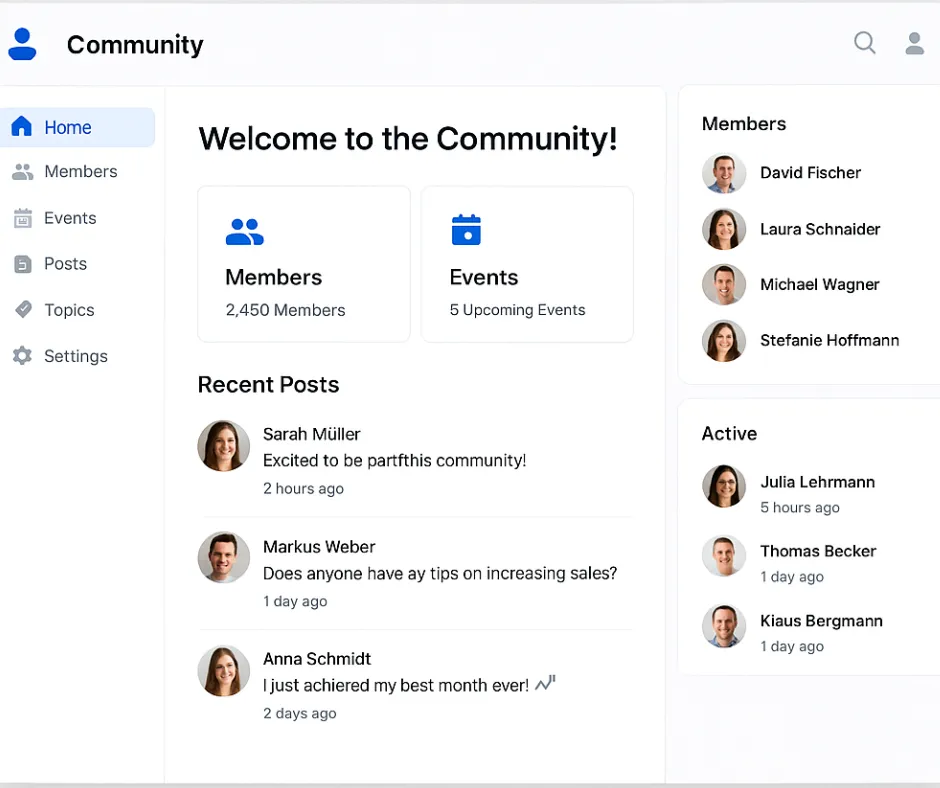Click '2 hours ago' under Sarah Müller's post
The width and height of the screenshot is (940, 788).
click(x=303, y=489)
